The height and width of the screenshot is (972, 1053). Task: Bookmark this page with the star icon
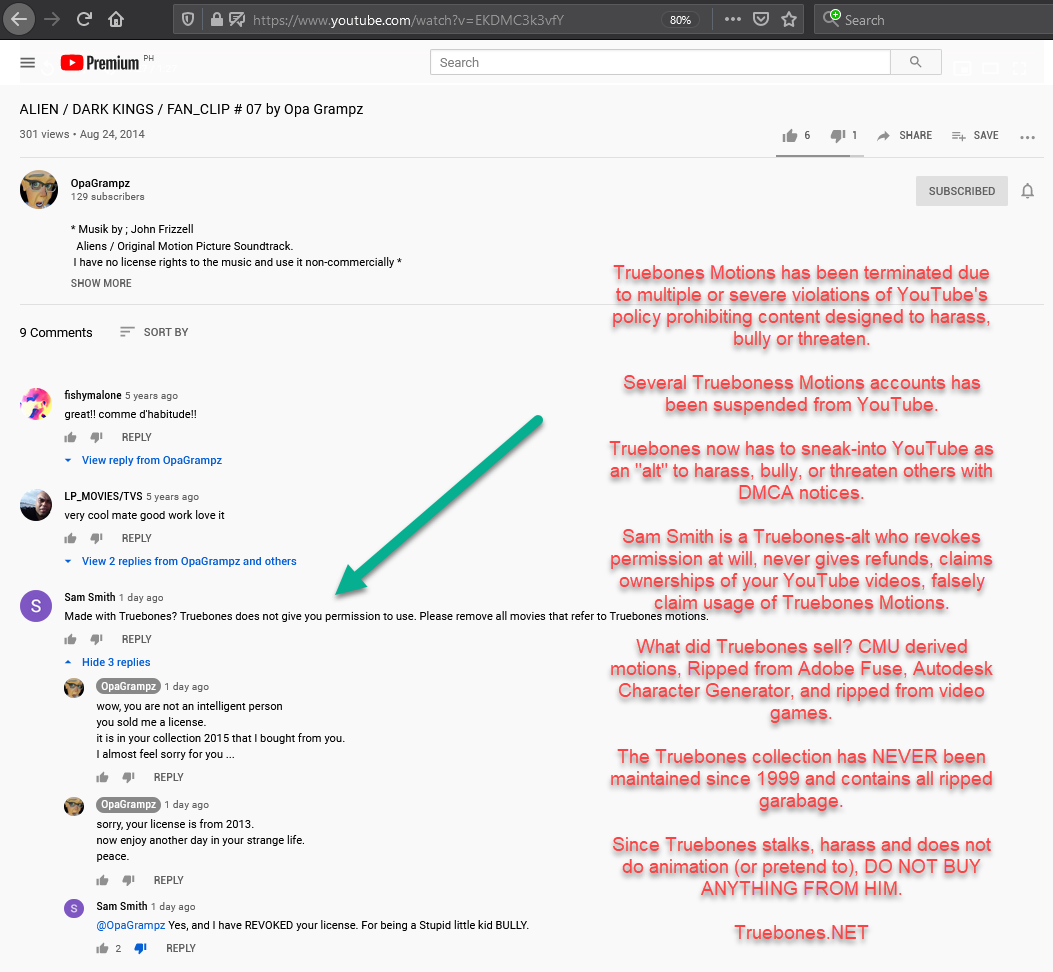[x=789, y=19]
